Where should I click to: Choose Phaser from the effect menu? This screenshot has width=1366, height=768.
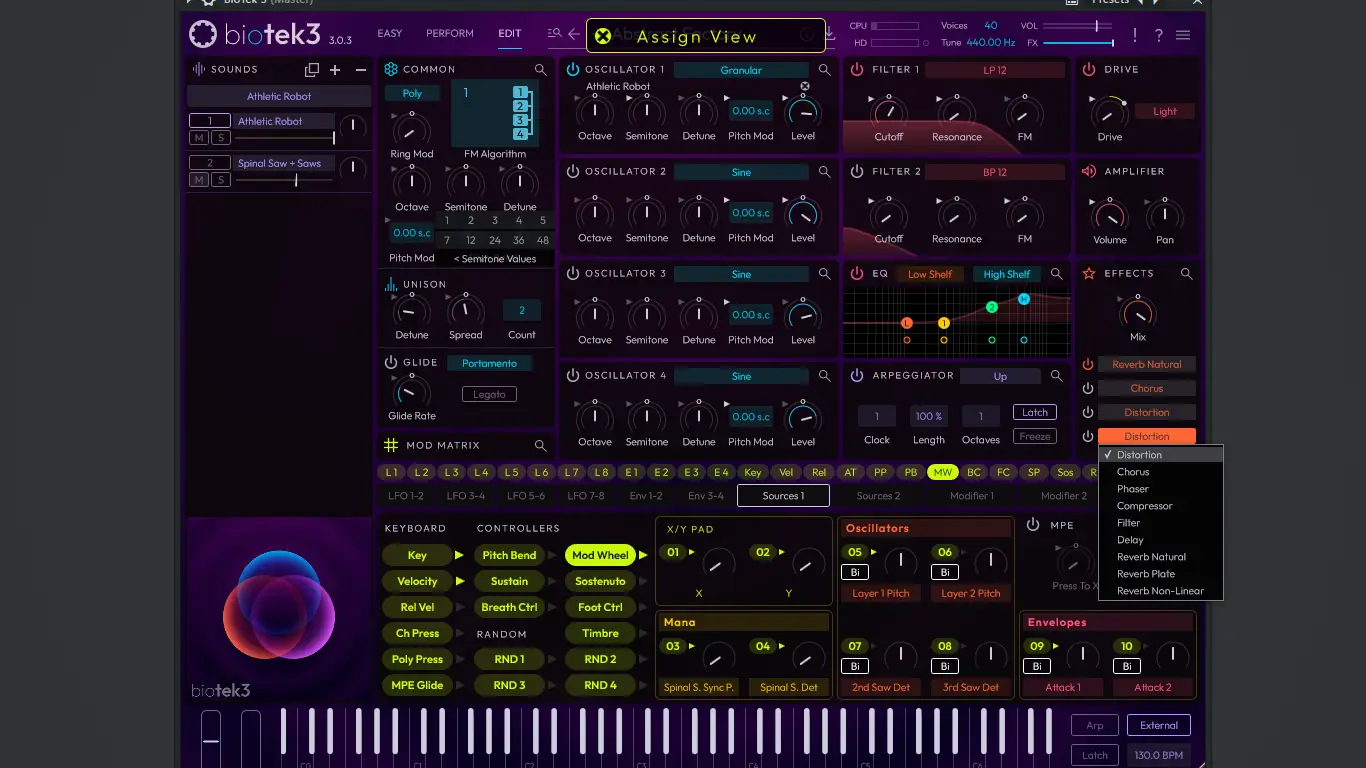pyautogui.click(x=1160, y=489)
